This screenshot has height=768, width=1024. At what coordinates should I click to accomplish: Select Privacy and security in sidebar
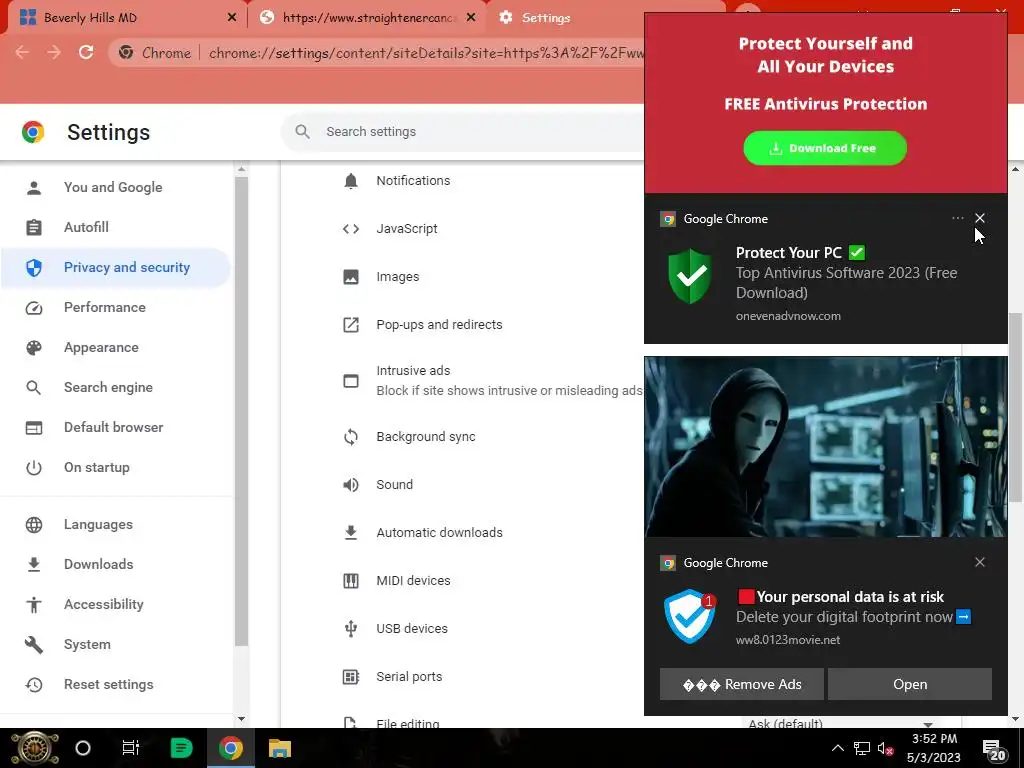pos(115,268)
